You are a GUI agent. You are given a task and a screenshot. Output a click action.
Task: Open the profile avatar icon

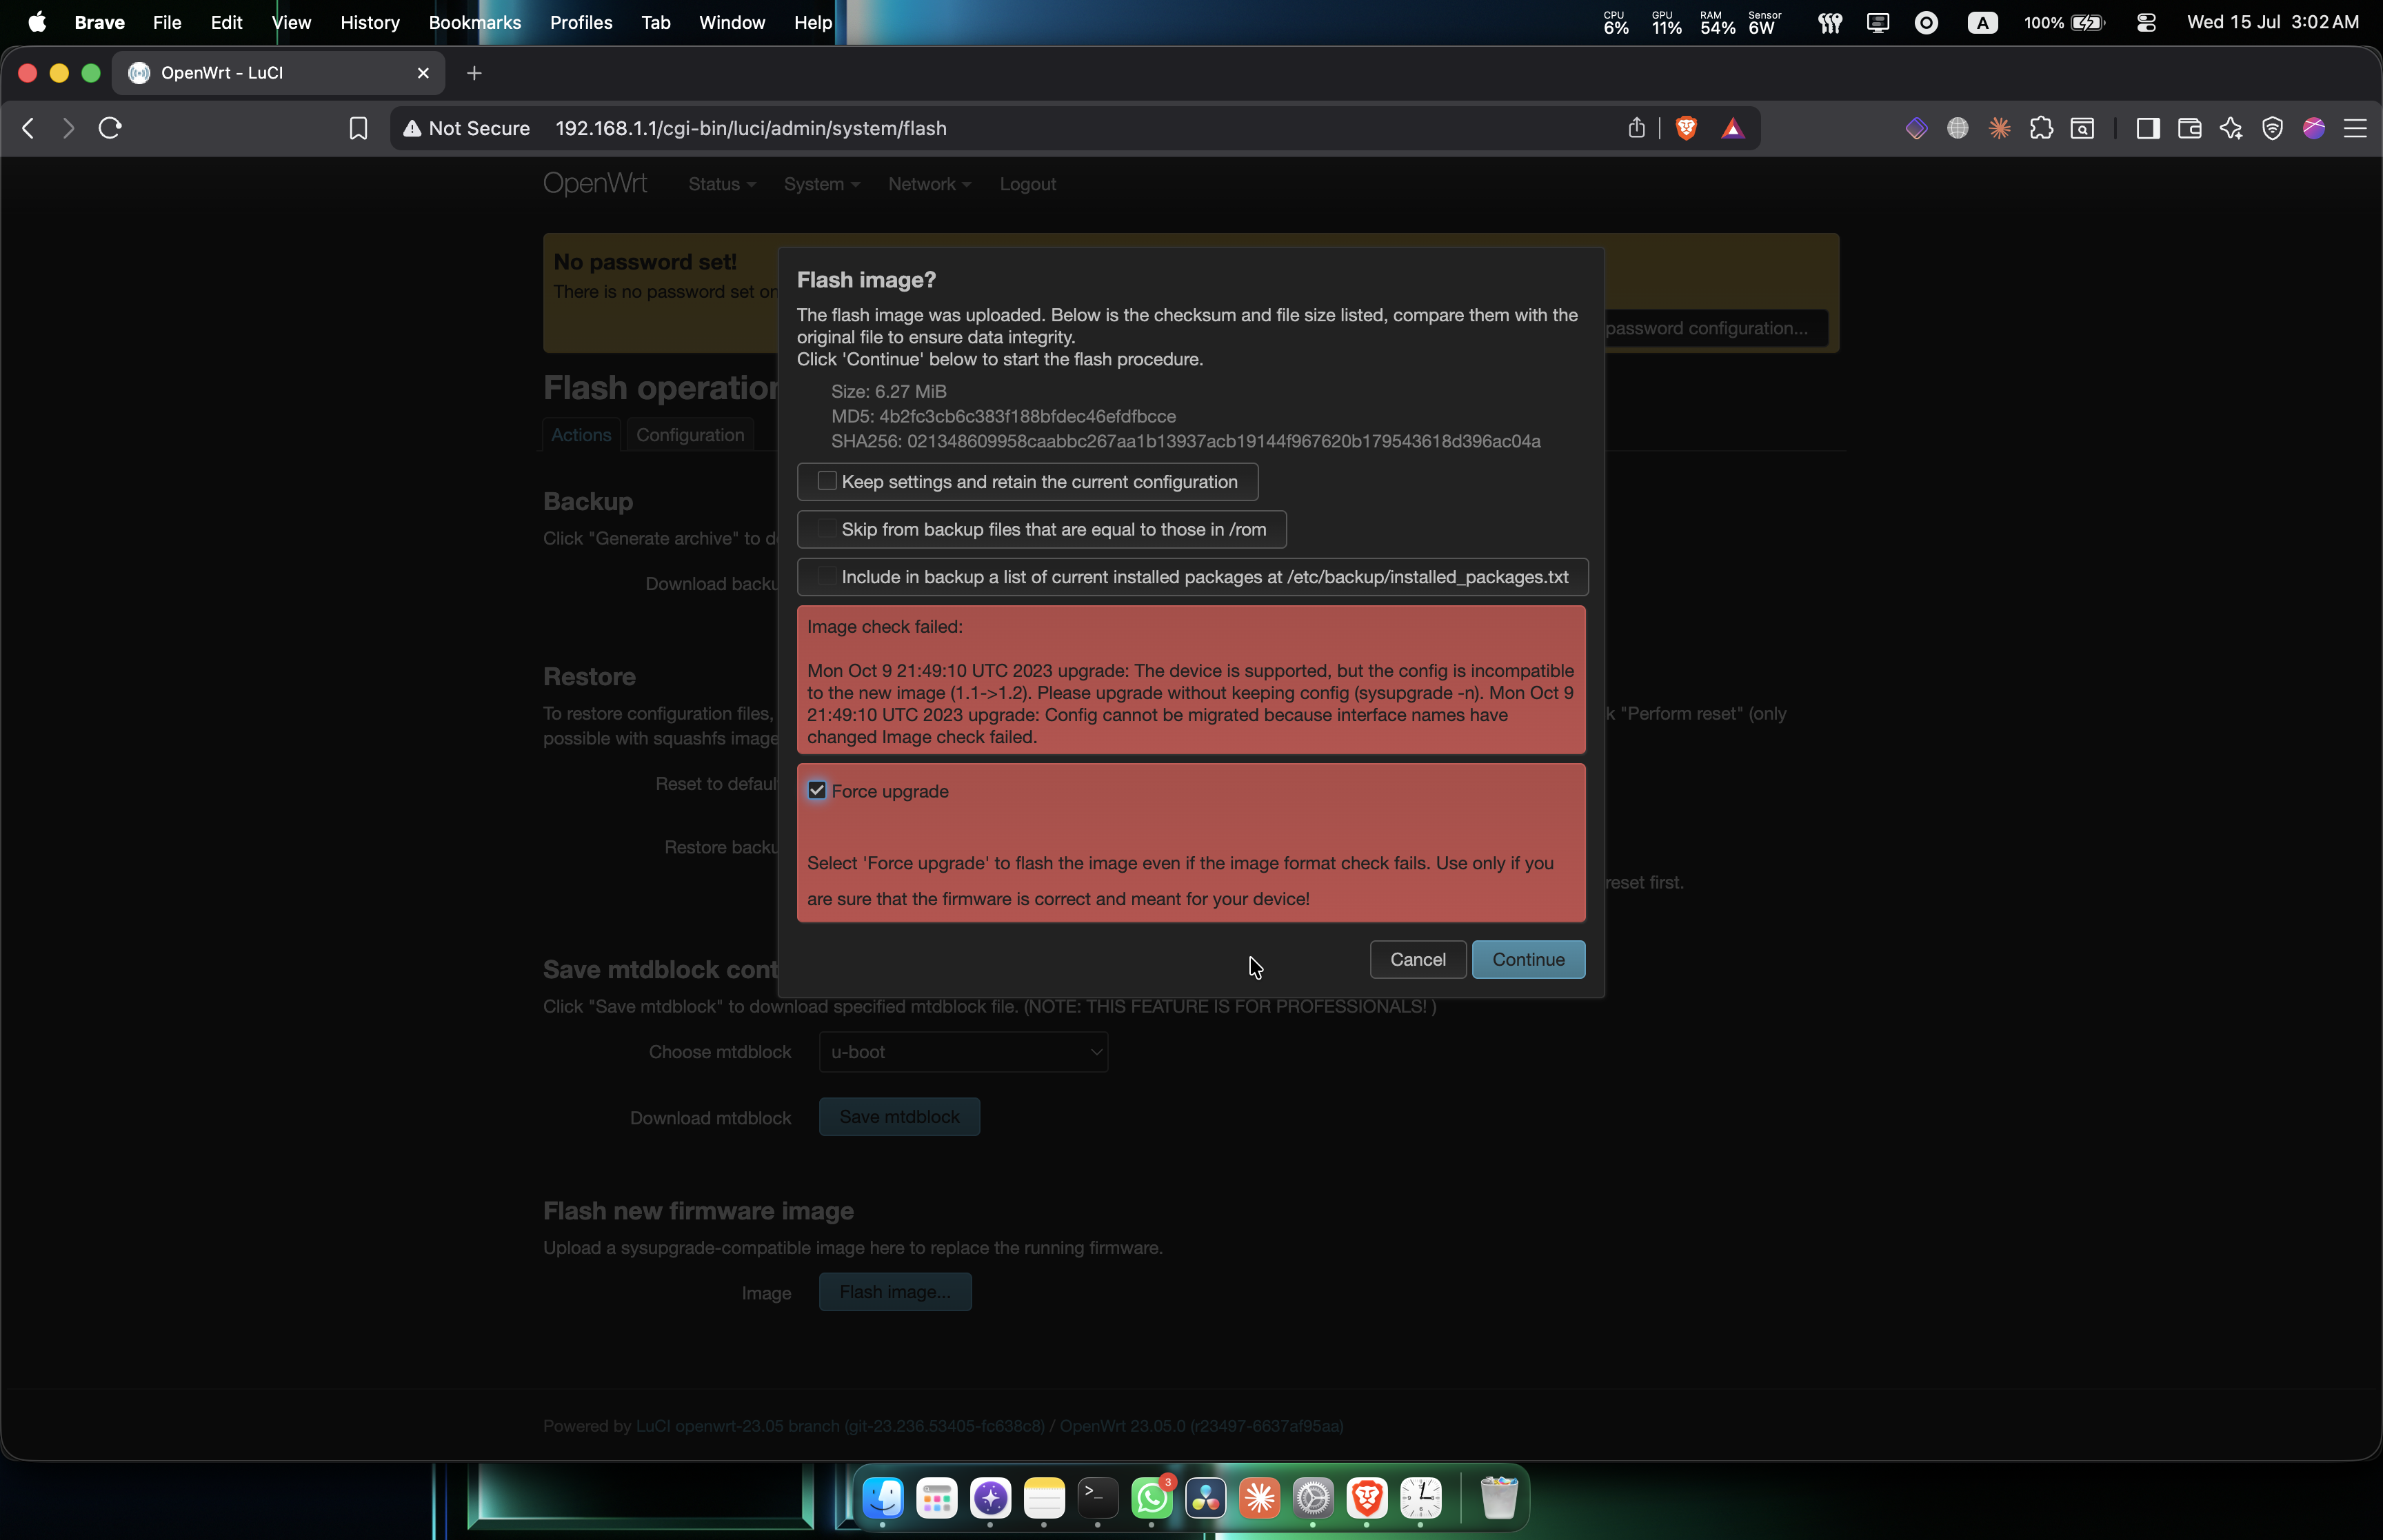[x=2314, y=128]
